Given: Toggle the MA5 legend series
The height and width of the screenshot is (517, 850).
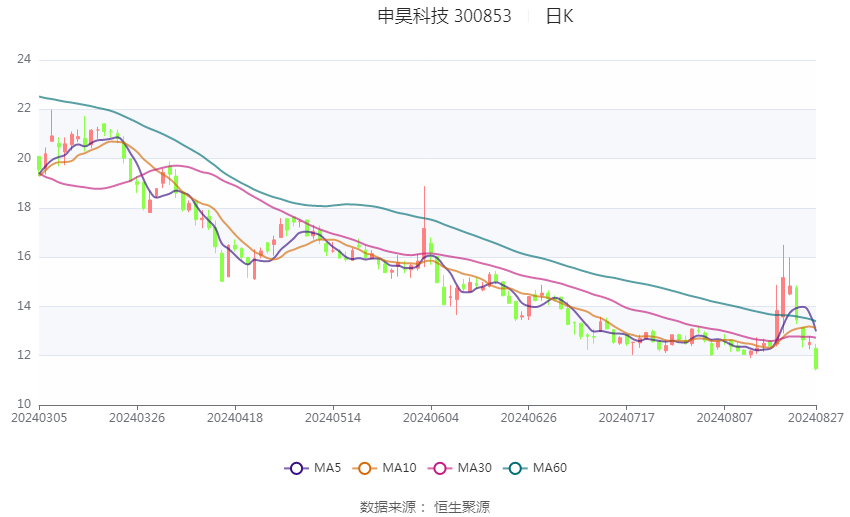Looking at the screenshot, I should click(313, 468).
